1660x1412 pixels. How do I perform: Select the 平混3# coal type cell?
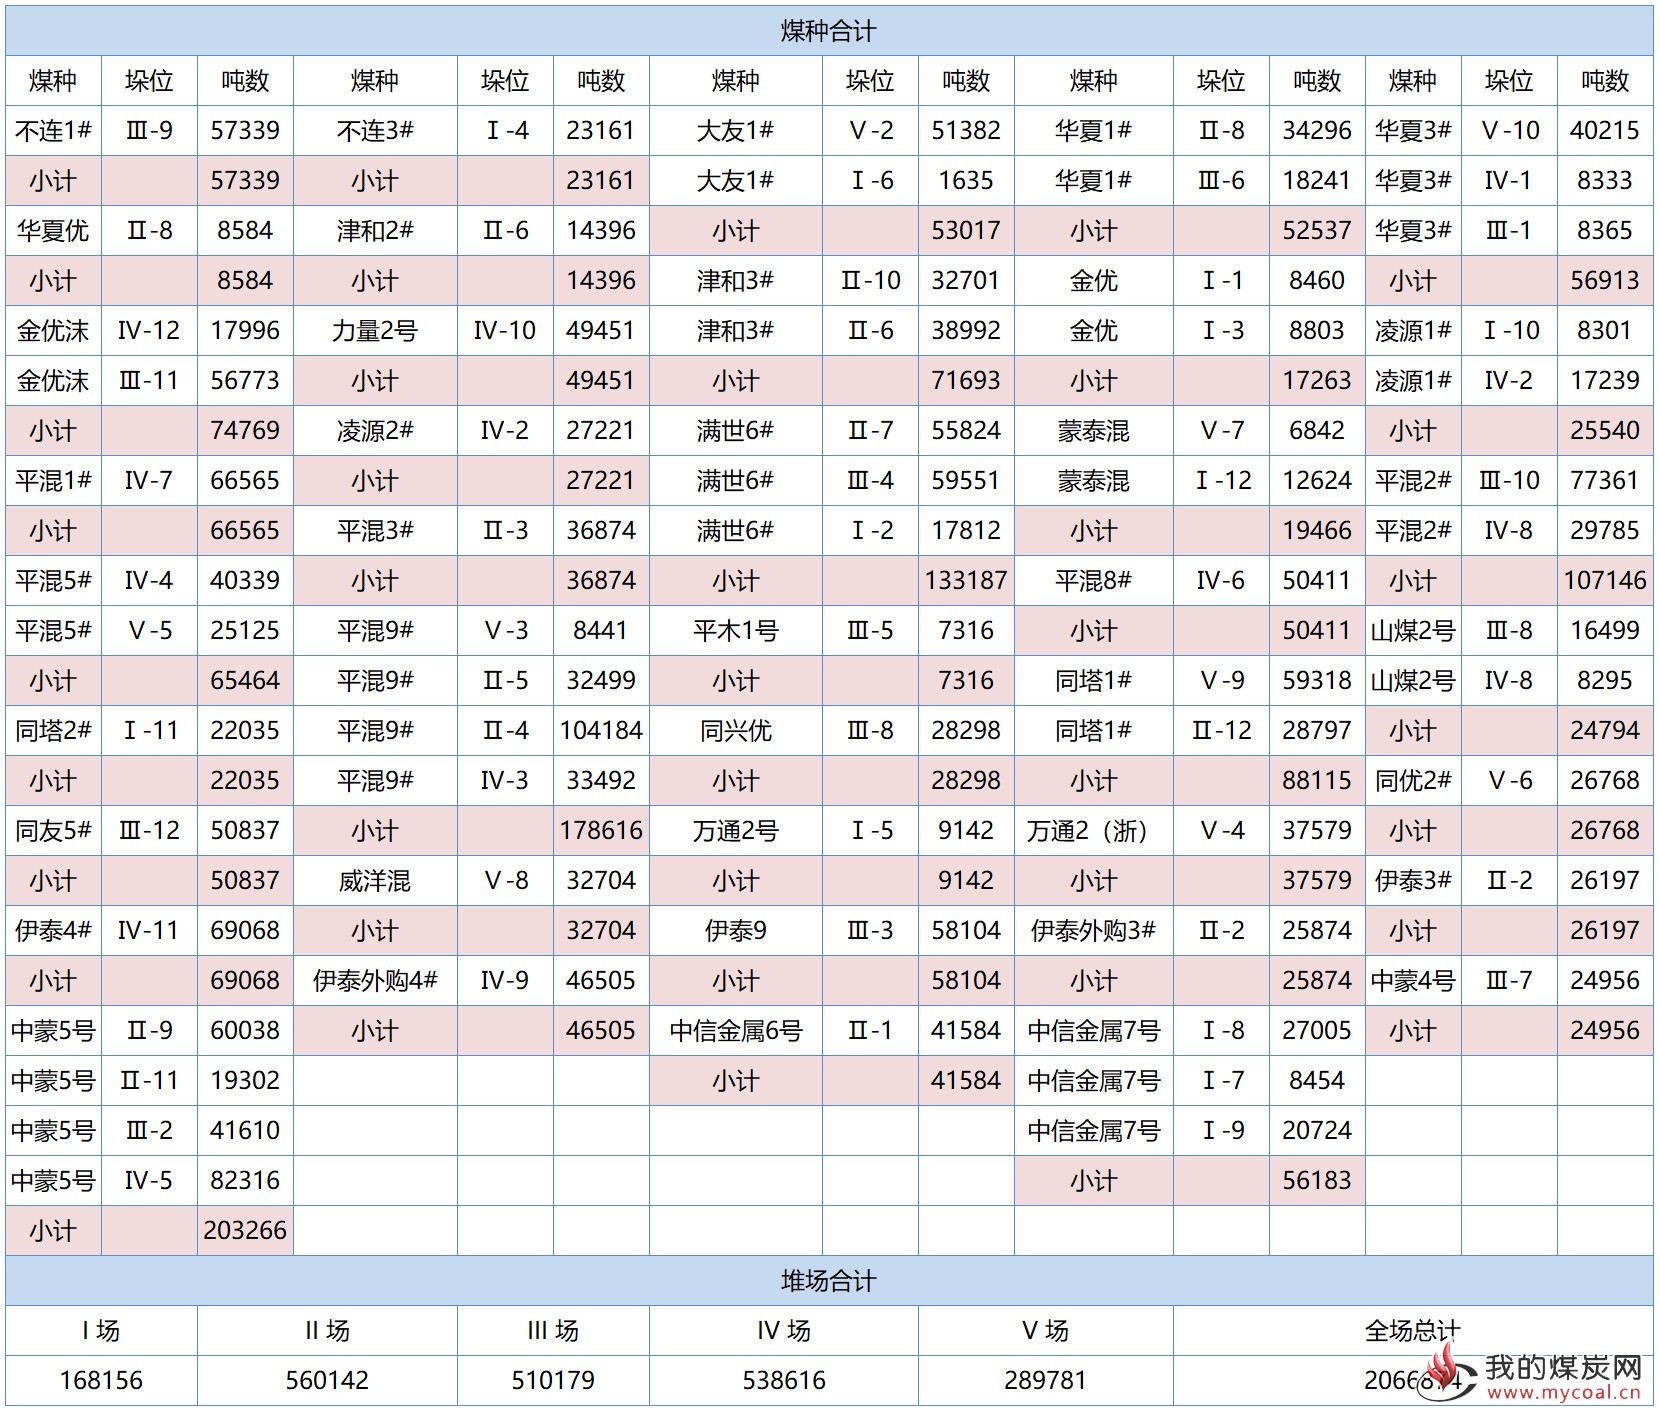tap(375, 530)
